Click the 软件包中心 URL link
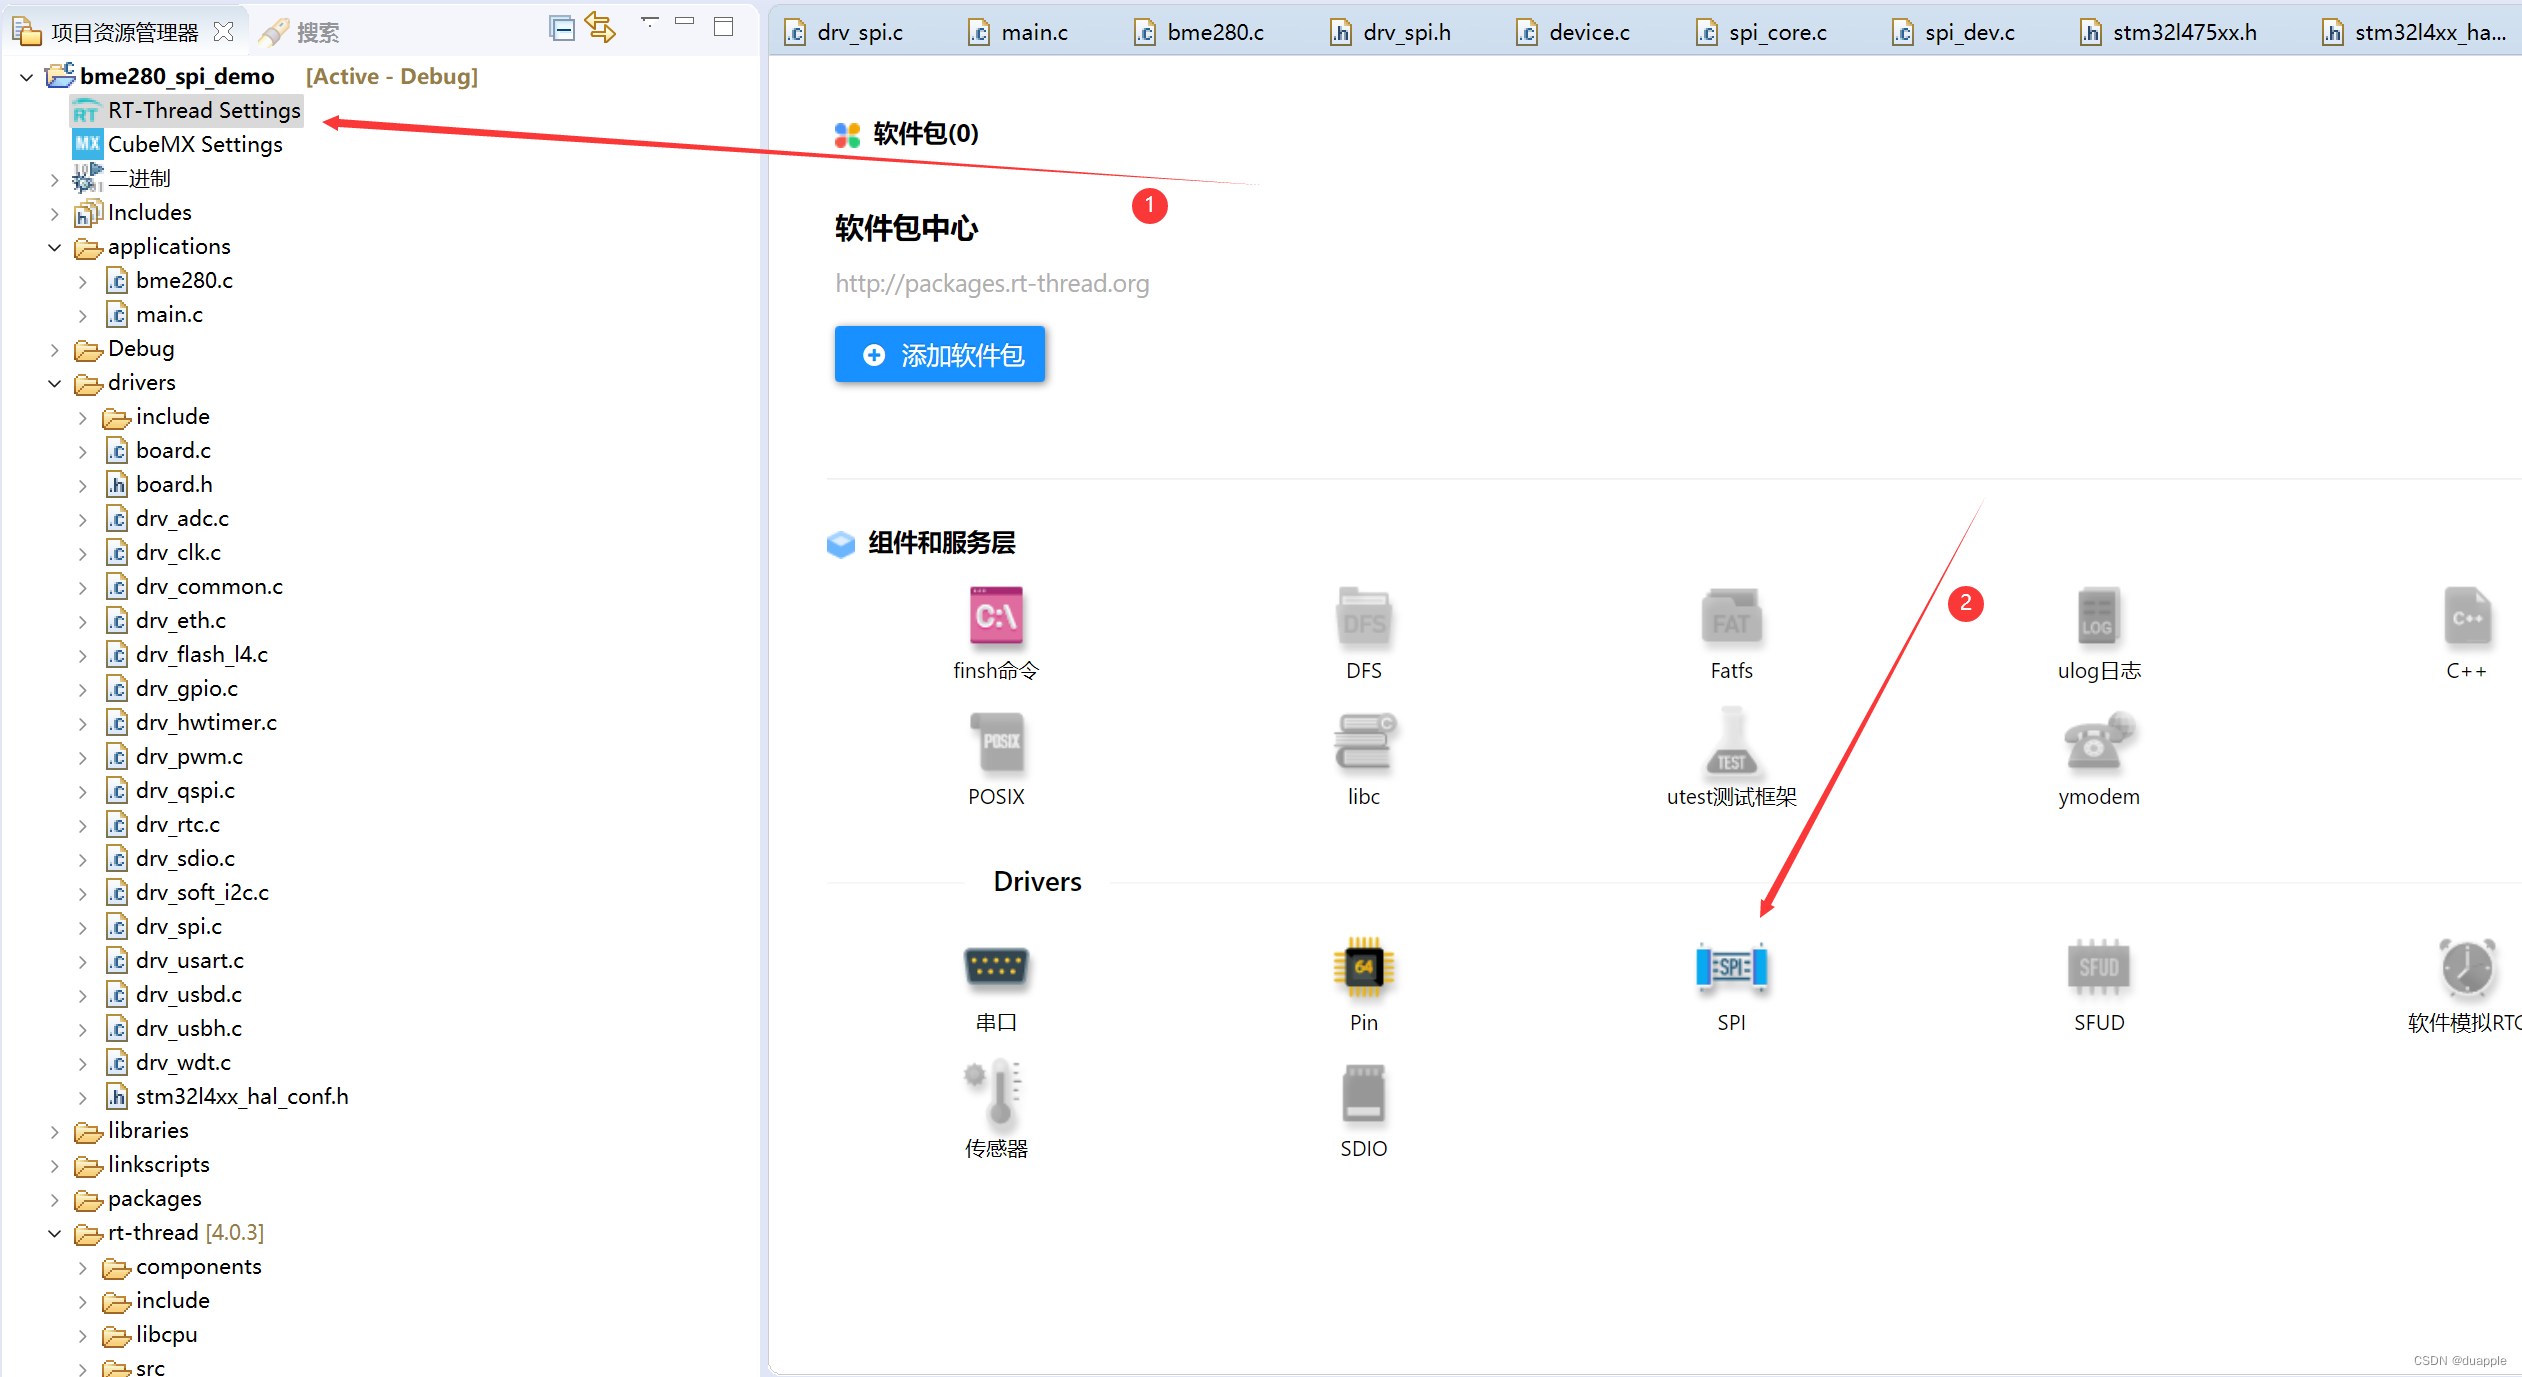The width and height of the screenshot is (2522, 1377). coord(992,283)
